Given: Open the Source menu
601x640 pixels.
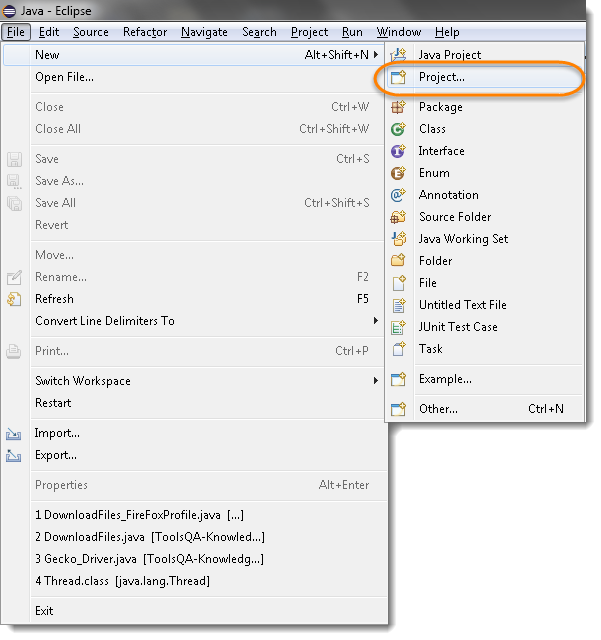Looking at the screenshot, I should (91, 32).
